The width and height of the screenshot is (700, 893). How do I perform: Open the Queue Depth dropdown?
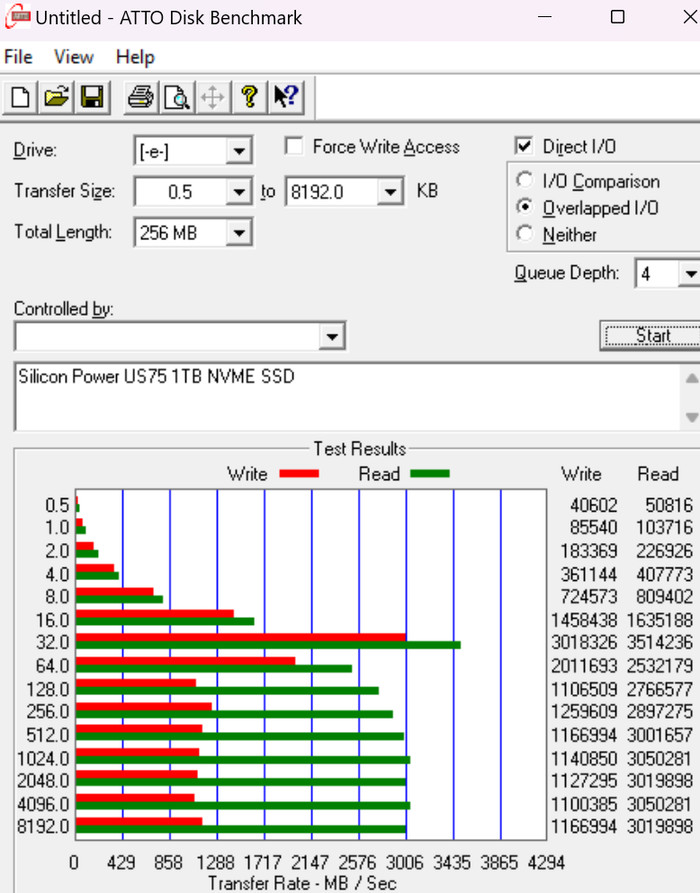point(689,275)
